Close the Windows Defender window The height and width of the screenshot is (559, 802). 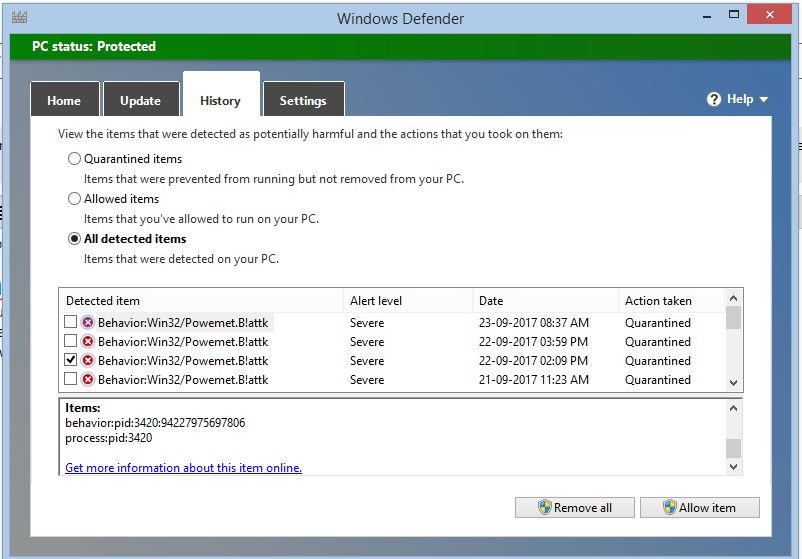point(769,14)
